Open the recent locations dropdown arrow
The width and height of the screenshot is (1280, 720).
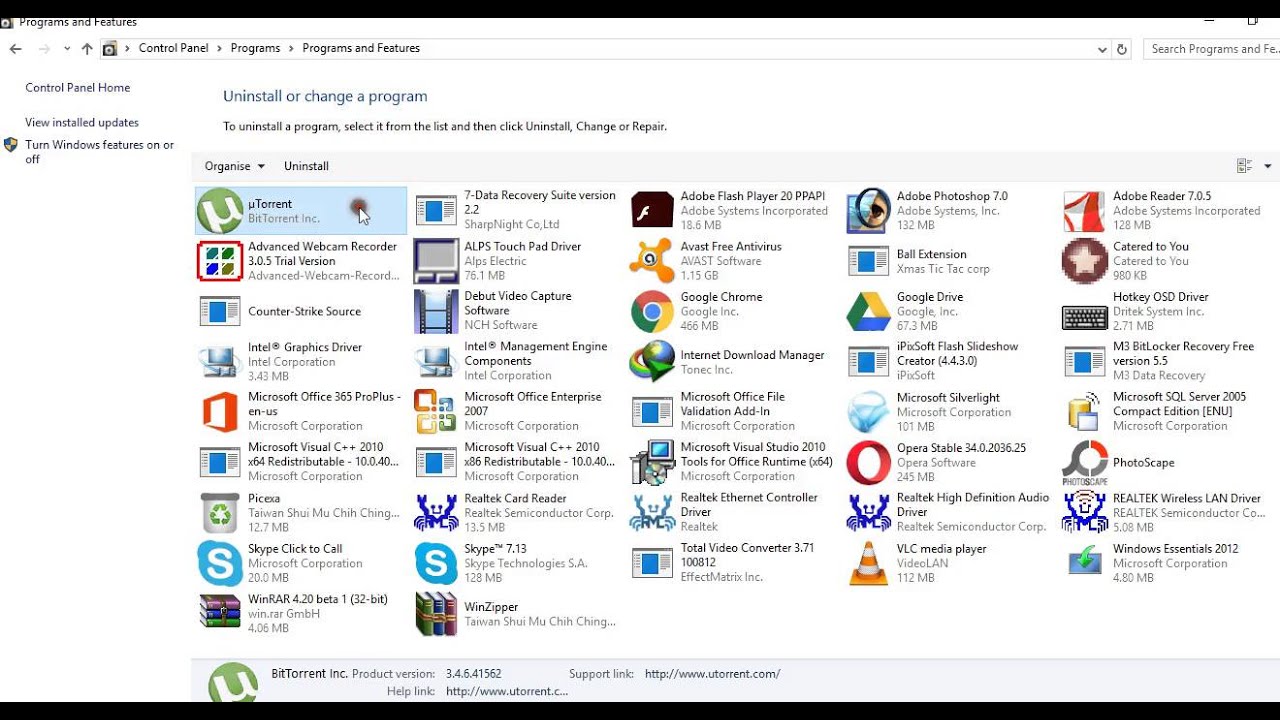coord(67,48)
